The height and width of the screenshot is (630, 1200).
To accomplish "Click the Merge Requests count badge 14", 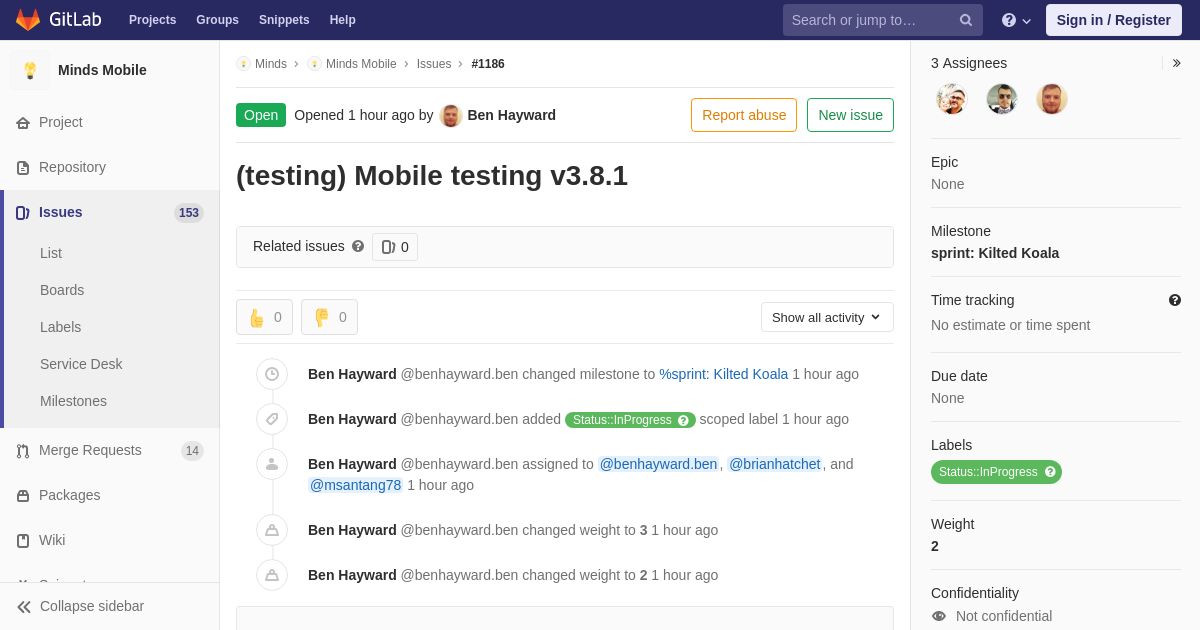I will point(192,451).
